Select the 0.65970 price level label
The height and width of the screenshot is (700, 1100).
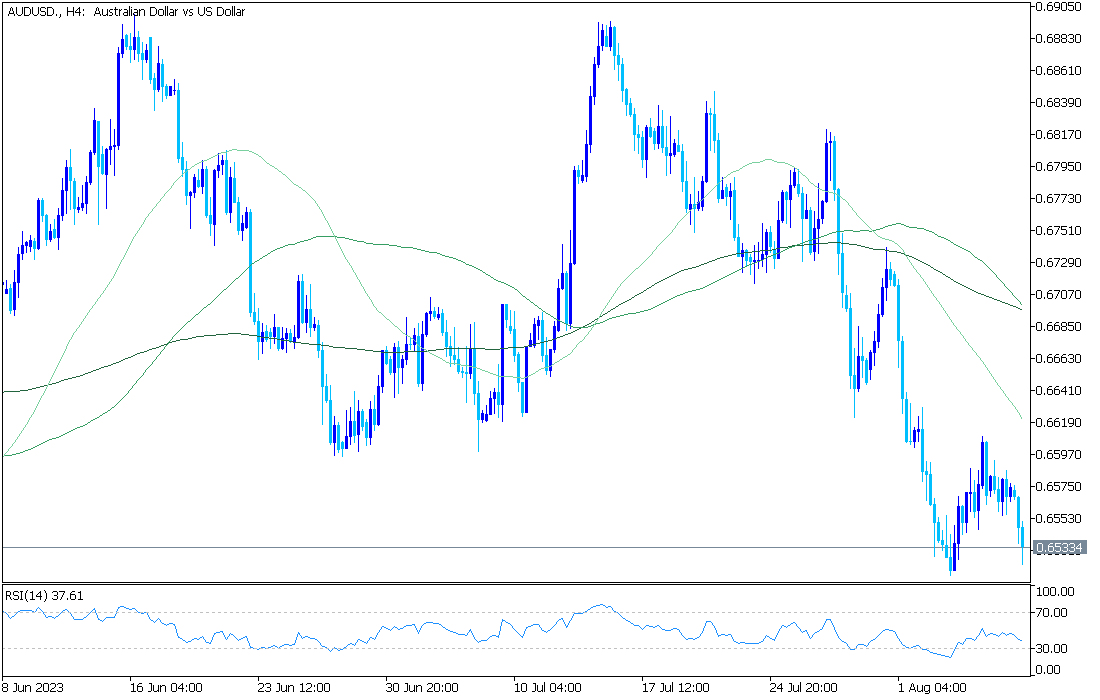click(1059, 455)
